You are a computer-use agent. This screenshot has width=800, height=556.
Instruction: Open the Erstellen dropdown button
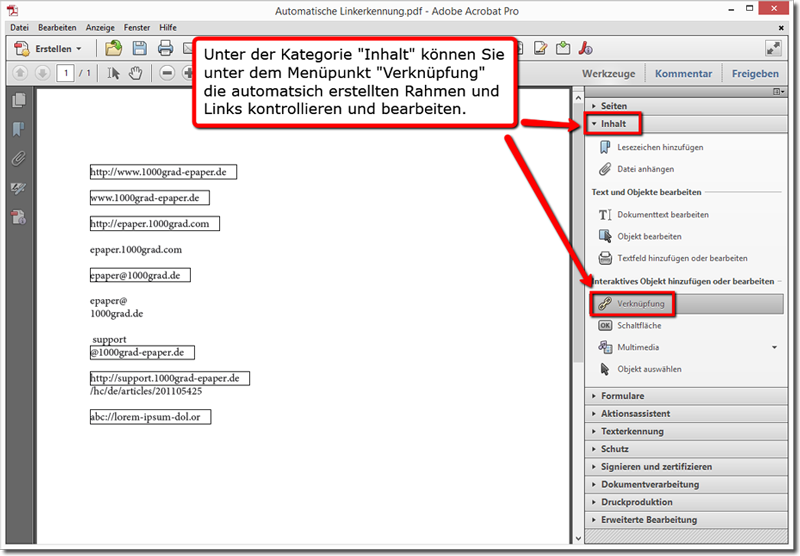(x=48, y=49)
